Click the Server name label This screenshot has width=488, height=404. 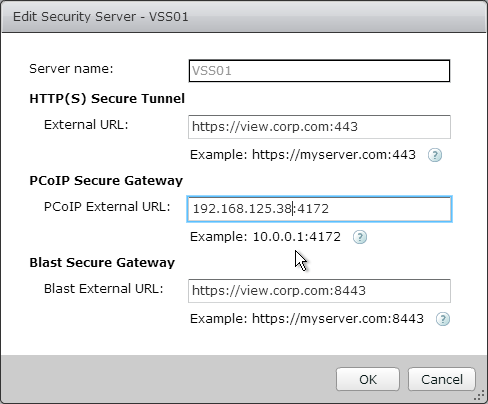pos(71,69)
